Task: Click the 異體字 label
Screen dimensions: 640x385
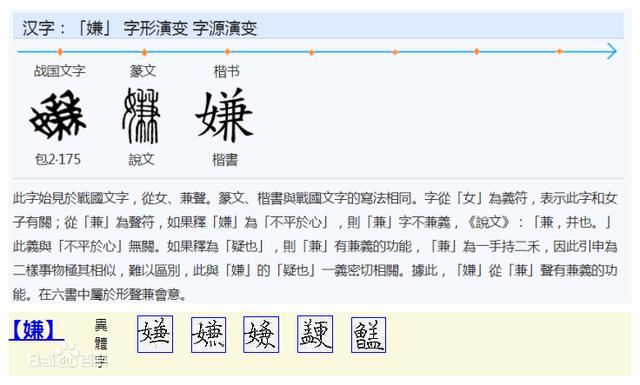Action: [x=100, y=343]
